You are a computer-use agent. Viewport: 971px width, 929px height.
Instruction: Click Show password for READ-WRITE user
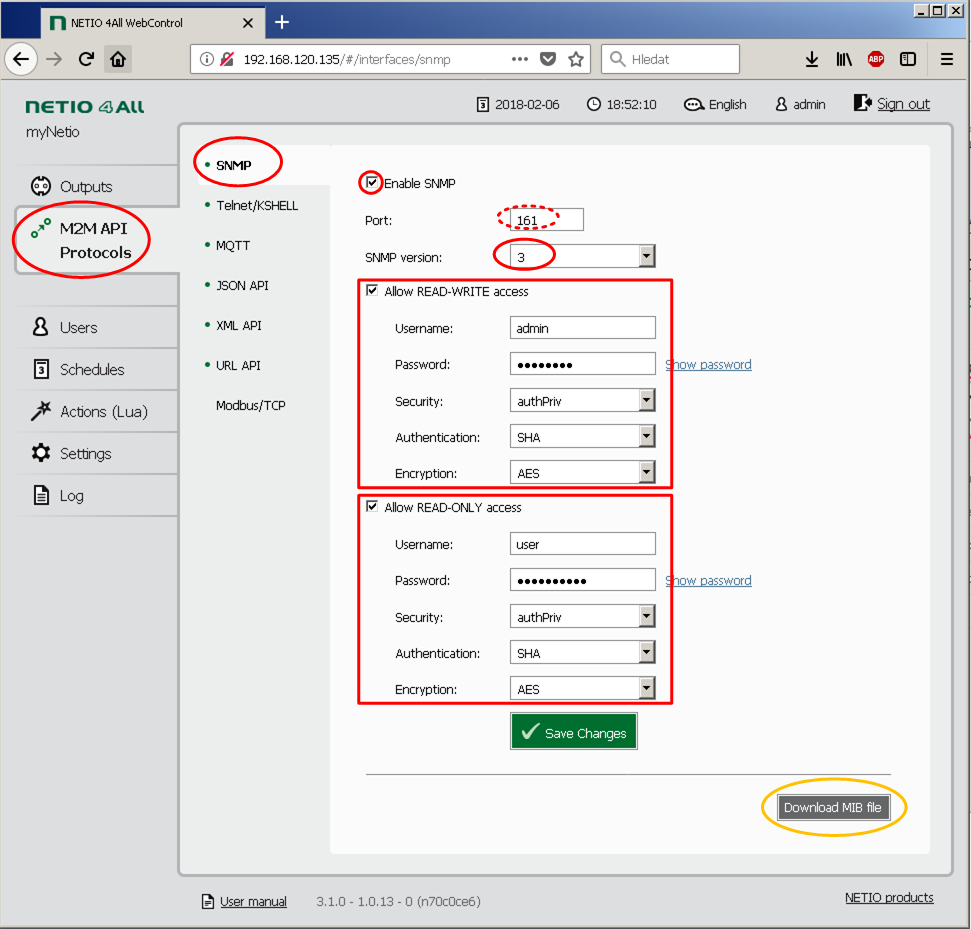point(708,365)
